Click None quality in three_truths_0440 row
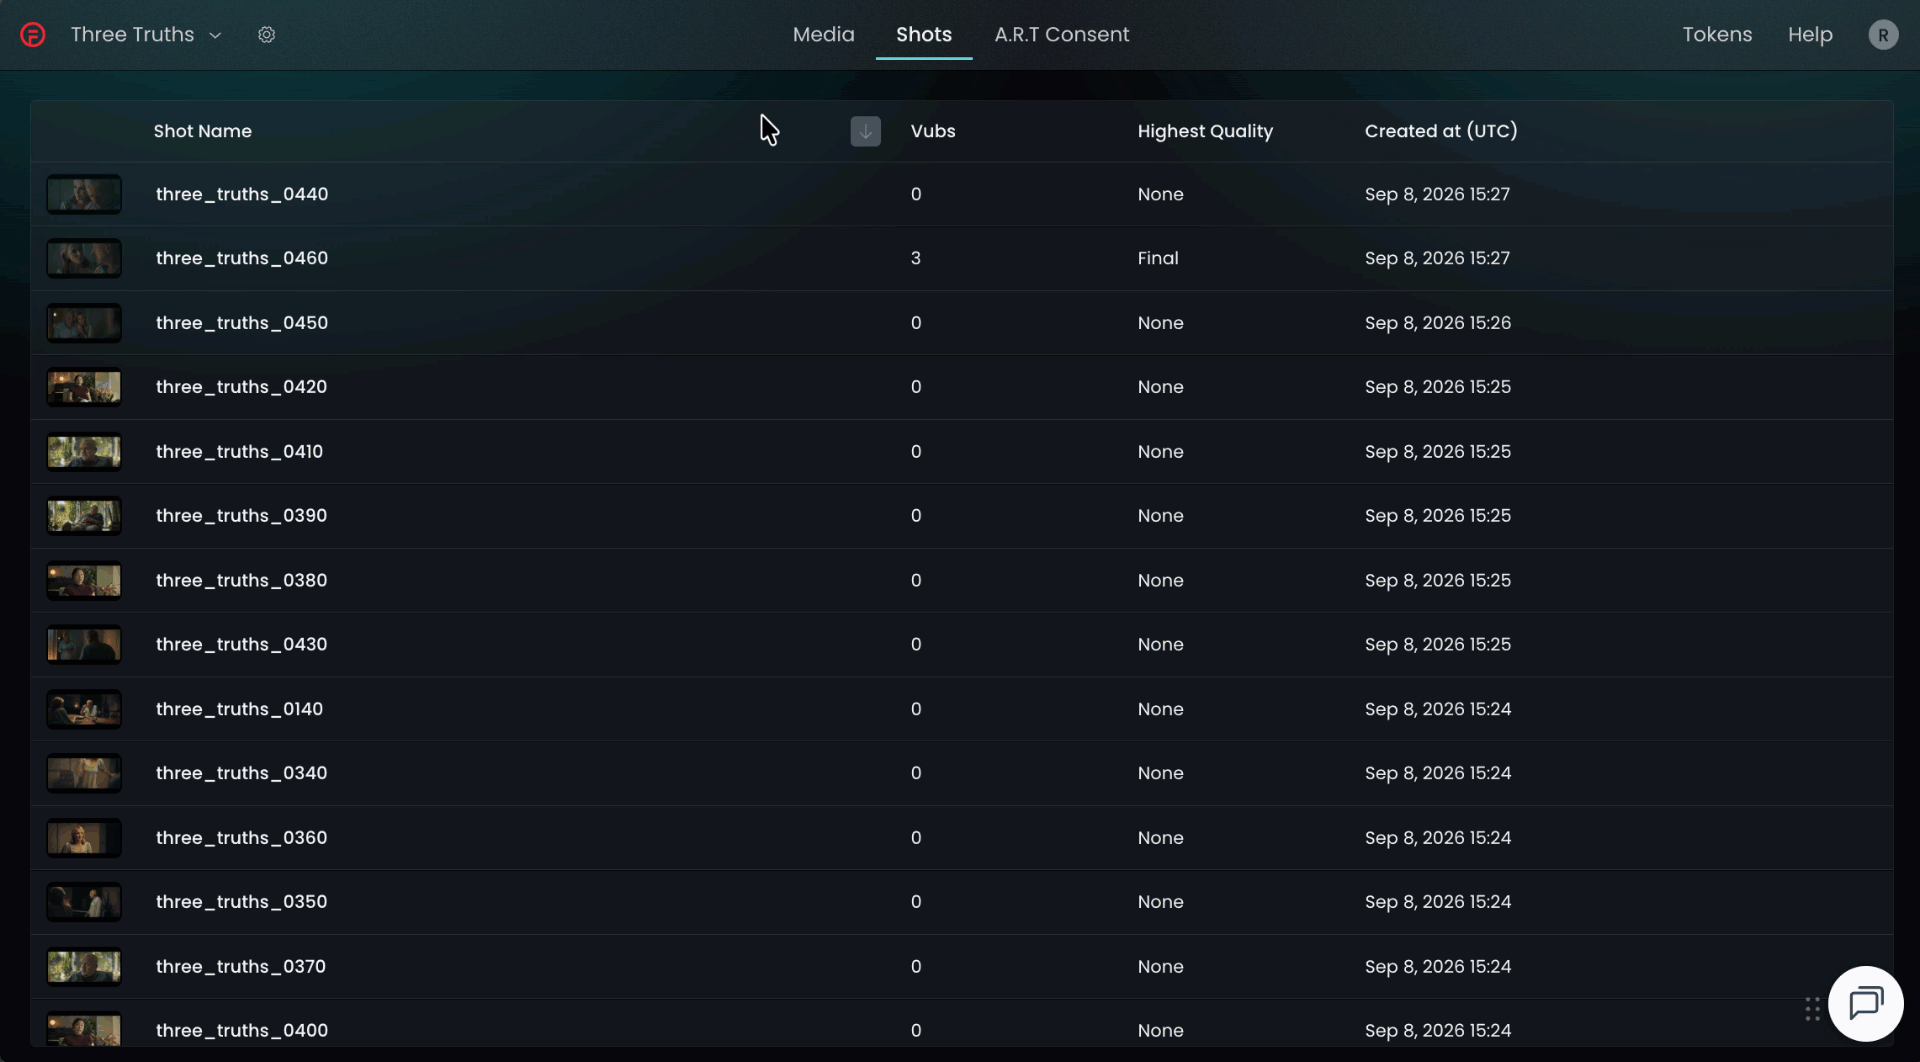1920x1062 pixels. tap(1160, 194)
